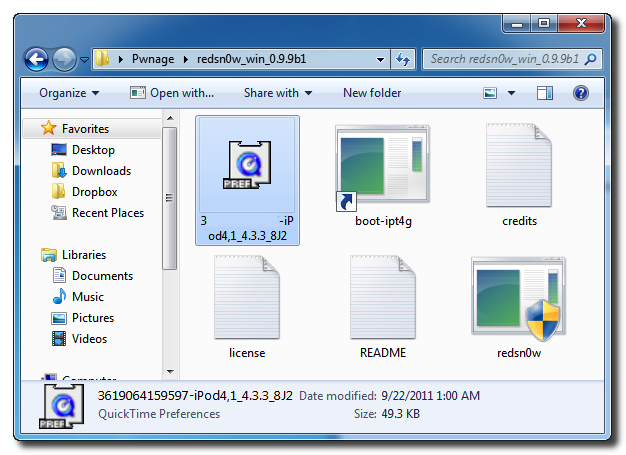
Task: Select redsn0w_win_0.9.9b1 in the address path
Action: click(252, 59)
